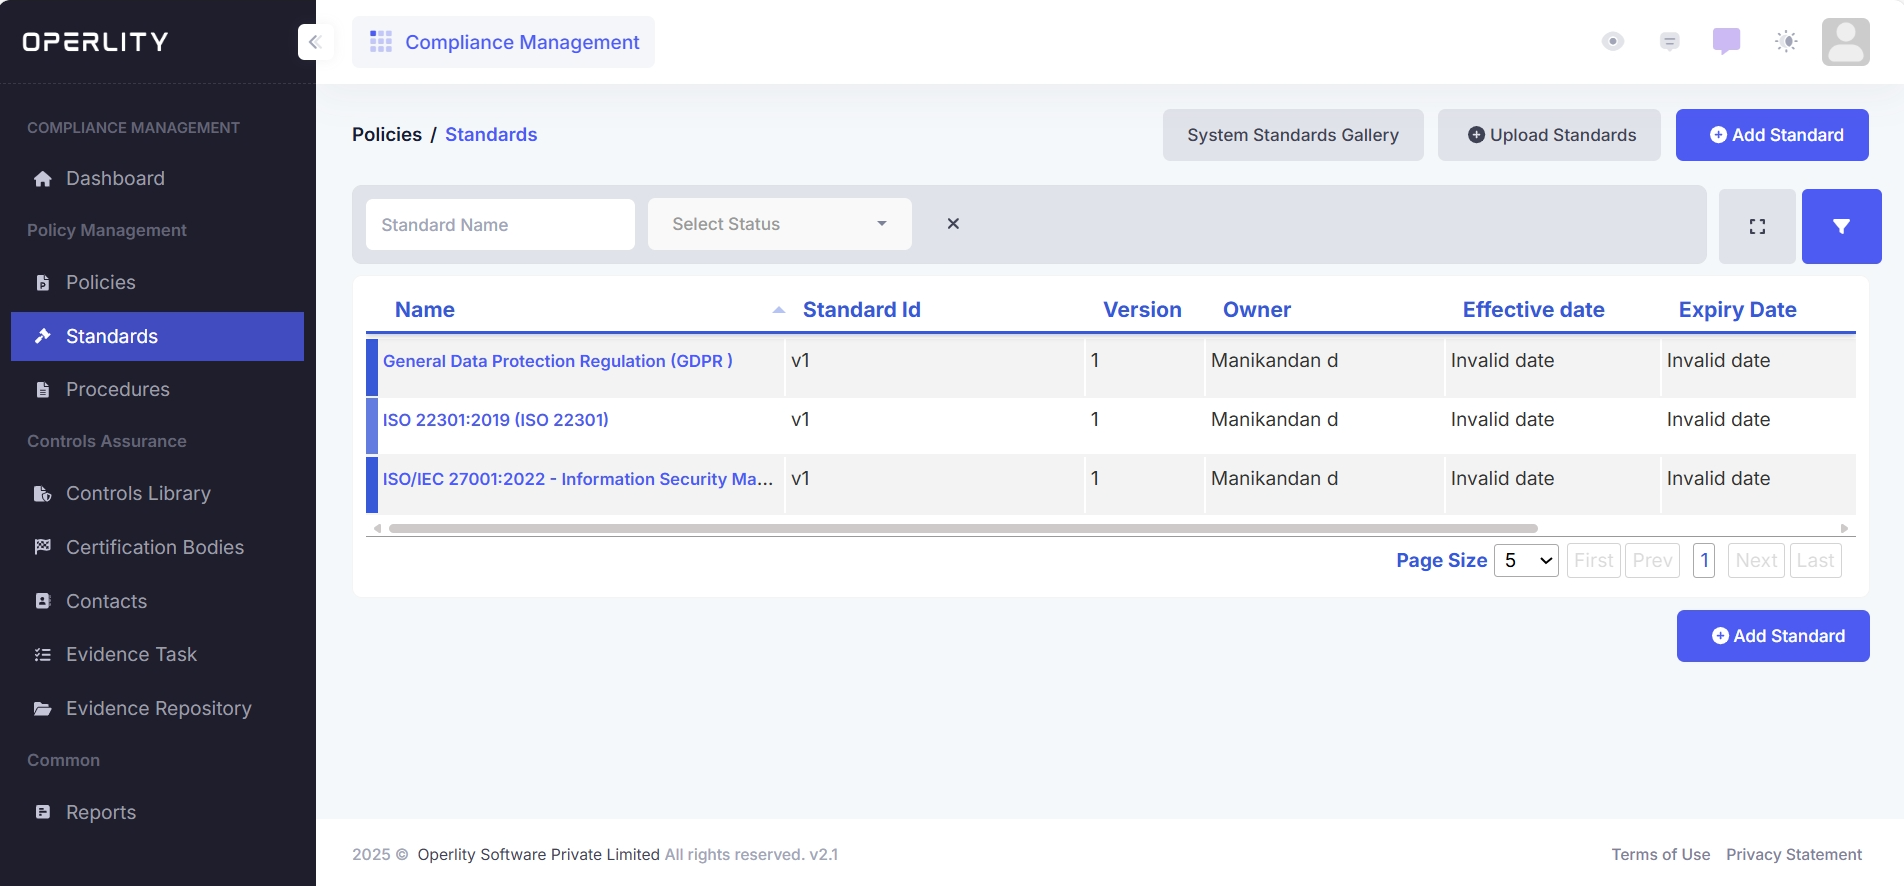Clear filters with the X icon
Image resolution: width=1904 pixels, height=886 pixels.
click(x=953, y=224)
